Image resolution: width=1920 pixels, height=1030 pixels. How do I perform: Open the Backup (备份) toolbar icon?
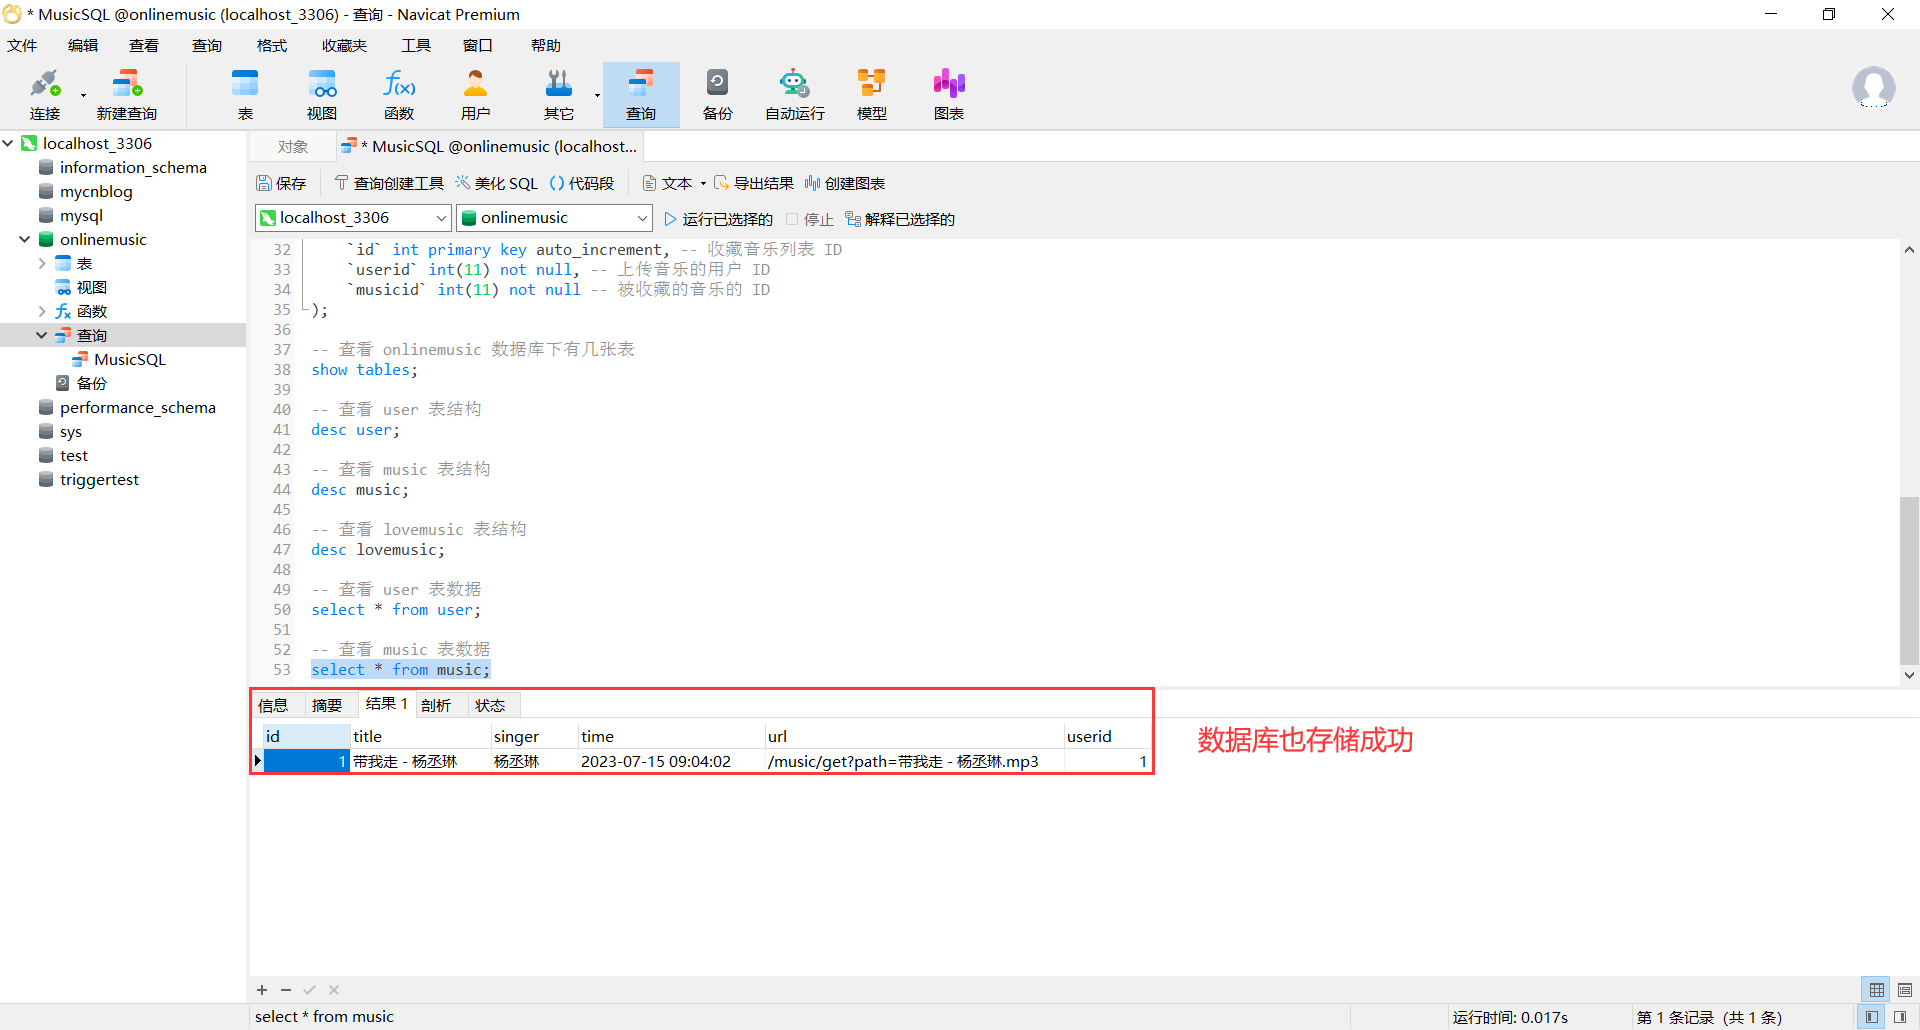(x=718, y=95)
